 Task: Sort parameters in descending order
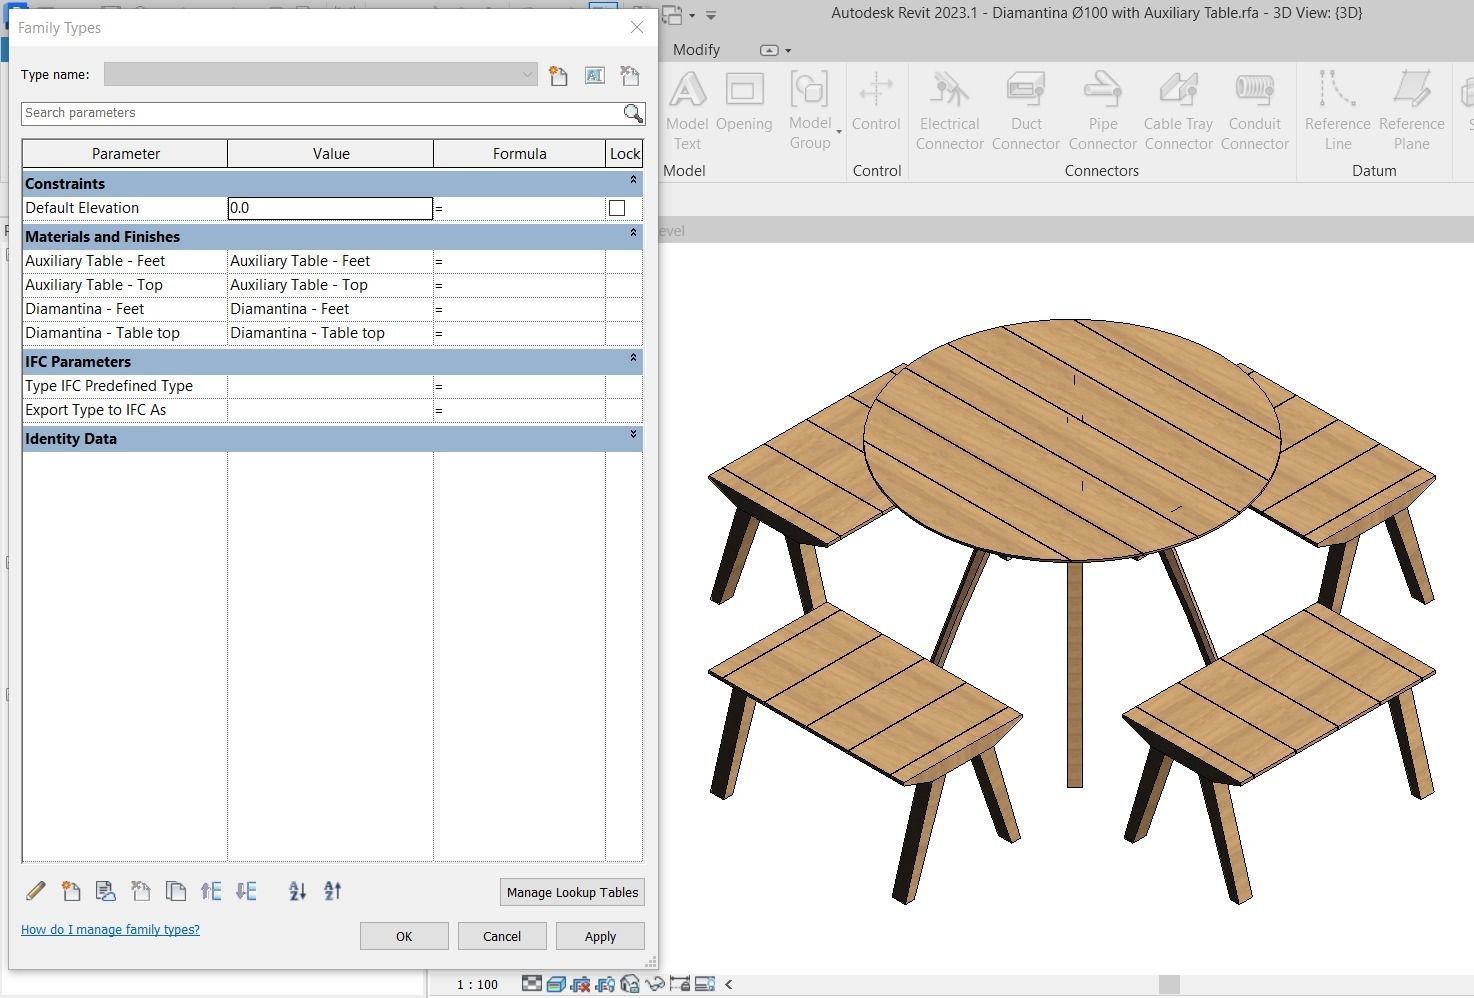333,890
